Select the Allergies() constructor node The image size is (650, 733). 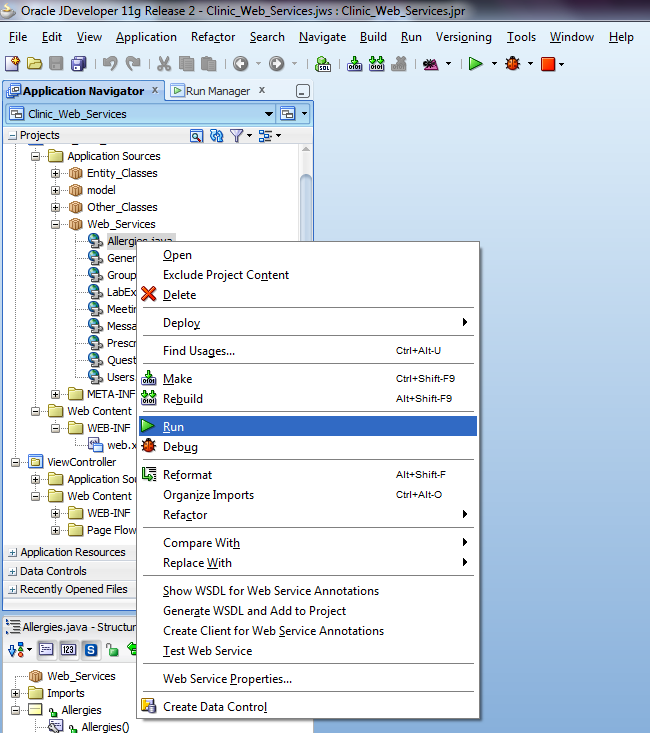tap(105, 726)
